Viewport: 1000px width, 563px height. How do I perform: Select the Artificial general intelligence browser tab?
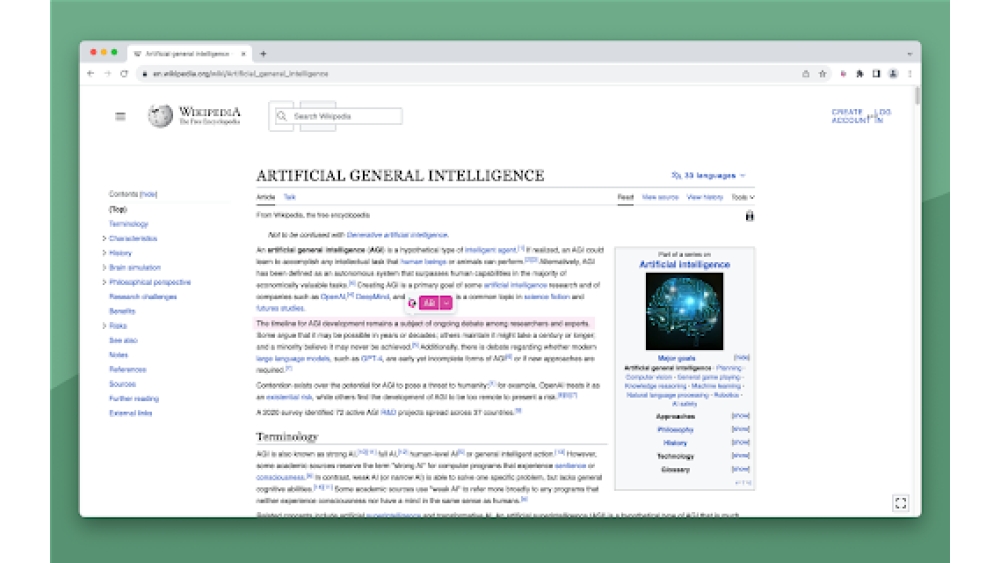[188, 54]
